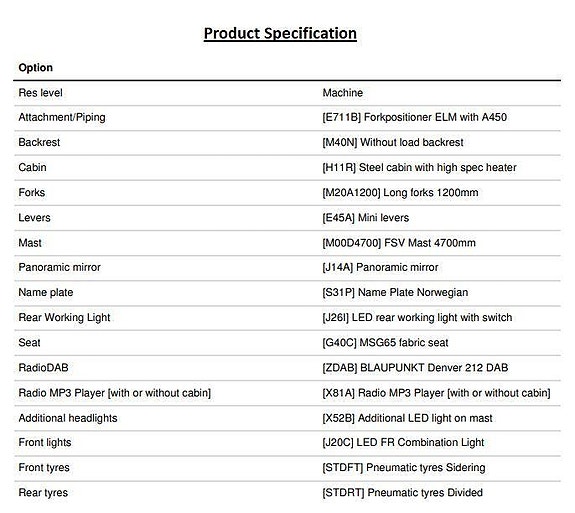The width and height of the screenshot is (575, 513).
Task: Select the Option column header
Action: tap(36, 67)
